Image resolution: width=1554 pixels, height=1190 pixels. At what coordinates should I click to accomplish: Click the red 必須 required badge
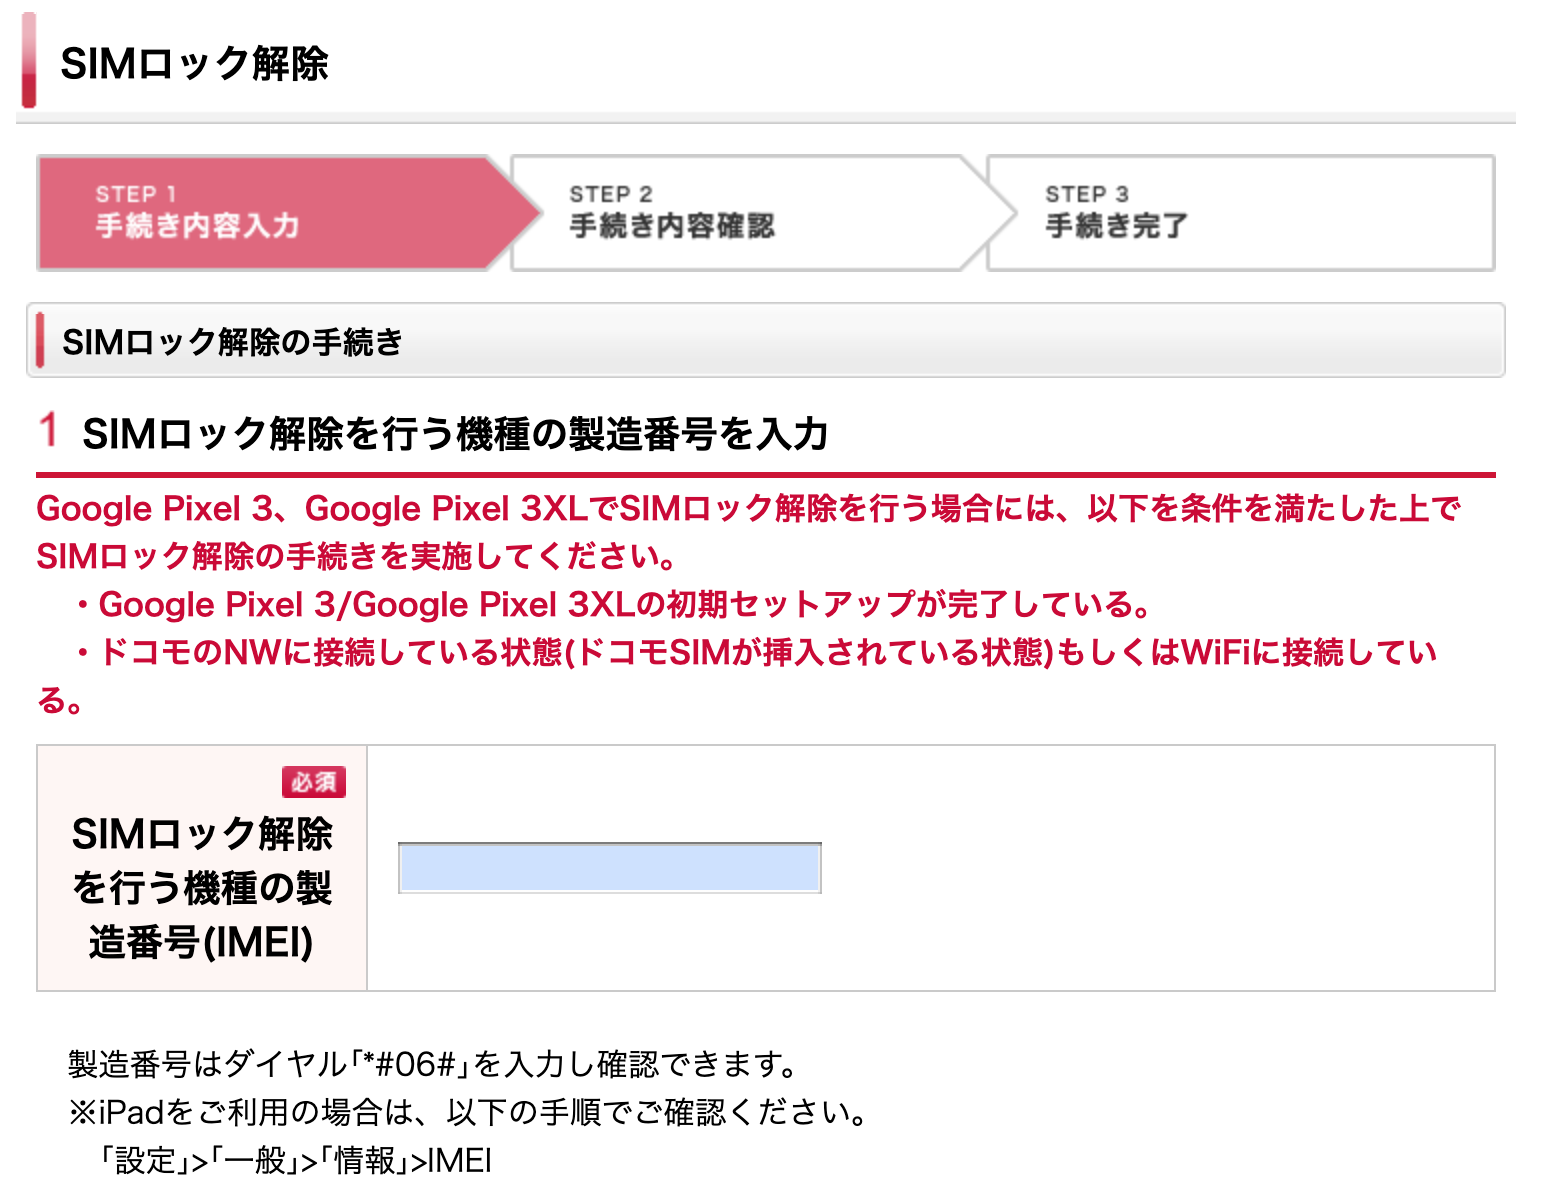click(314, 782)
